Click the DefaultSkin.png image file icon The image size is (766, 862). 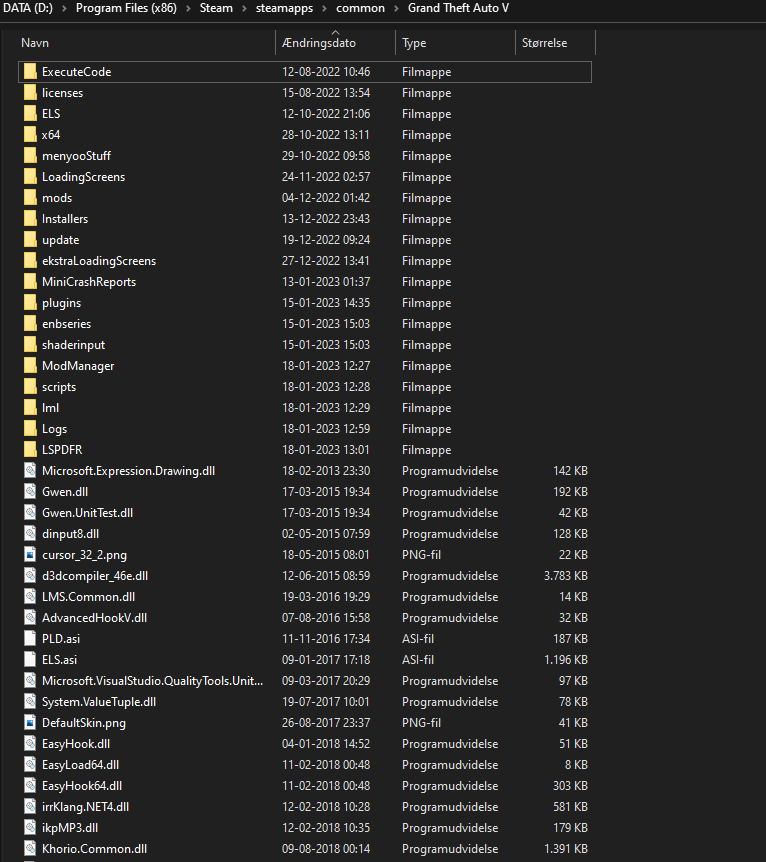tap(30, 723)
